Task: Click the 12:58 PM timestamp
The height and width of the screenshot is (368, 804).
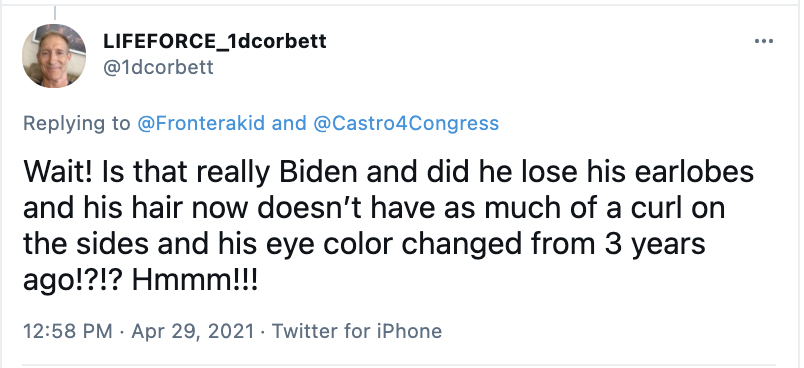Action: pyautogui.click(x=68, y=331)
